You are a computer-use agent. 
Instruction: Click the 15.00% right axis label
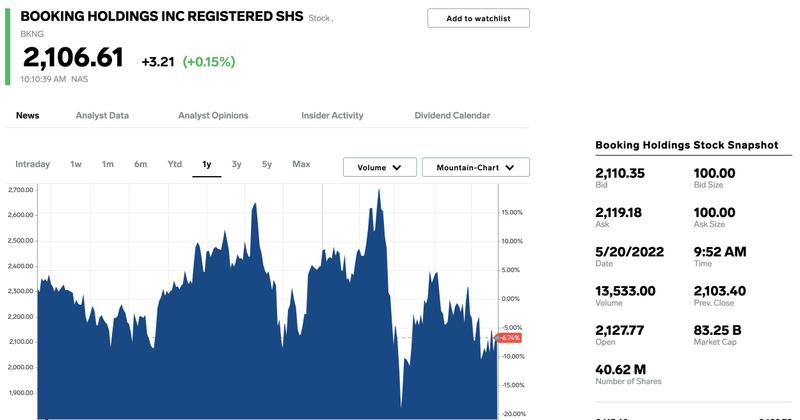click(x=512, y=212)
